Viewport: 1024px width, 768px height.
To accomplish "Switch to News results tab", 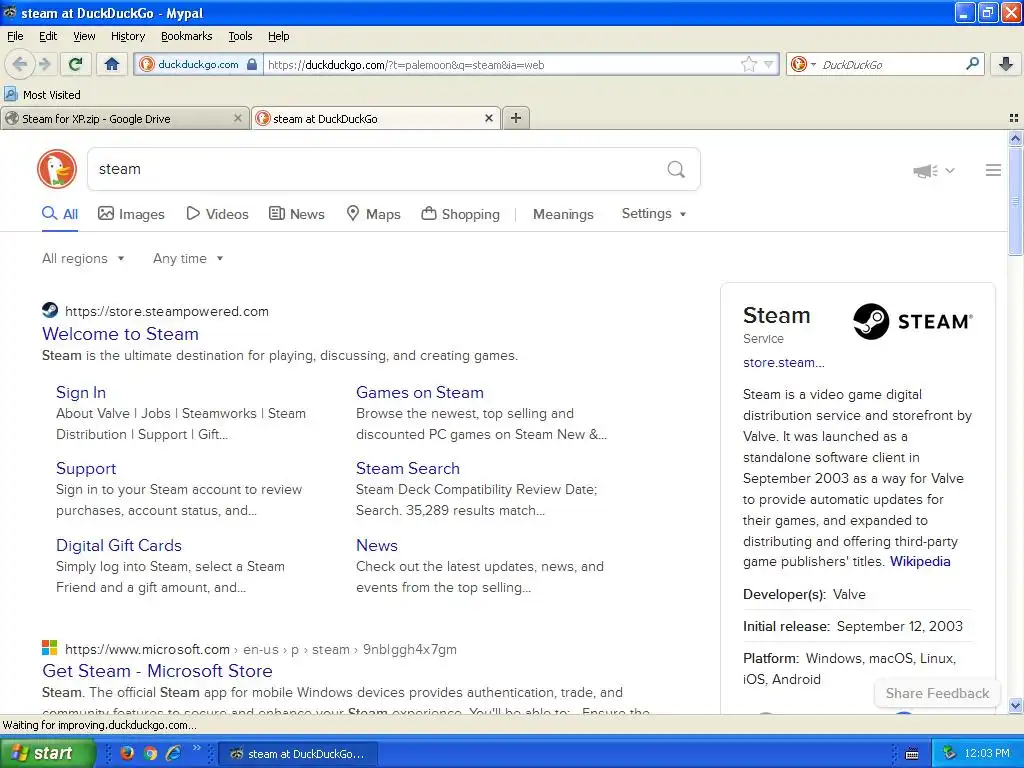I will tap(297, 214).
